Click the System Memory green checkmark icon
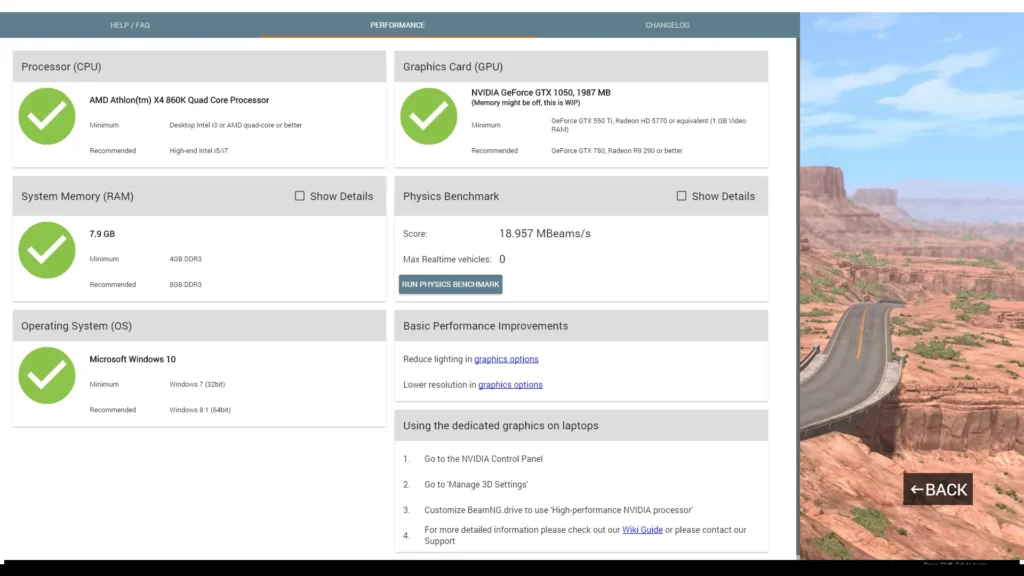The width and height of the screenshot is (1024, 576). click(x=47, y=250)
